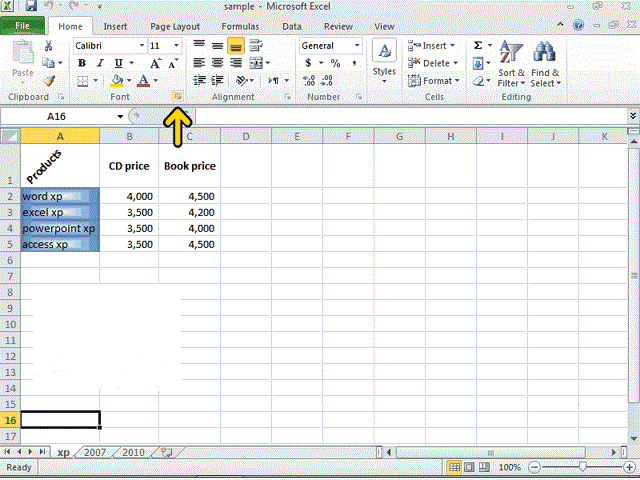Click the Fill Color paint bucket
Viewport: 640px width, 480px height.
tap(117, 80)
